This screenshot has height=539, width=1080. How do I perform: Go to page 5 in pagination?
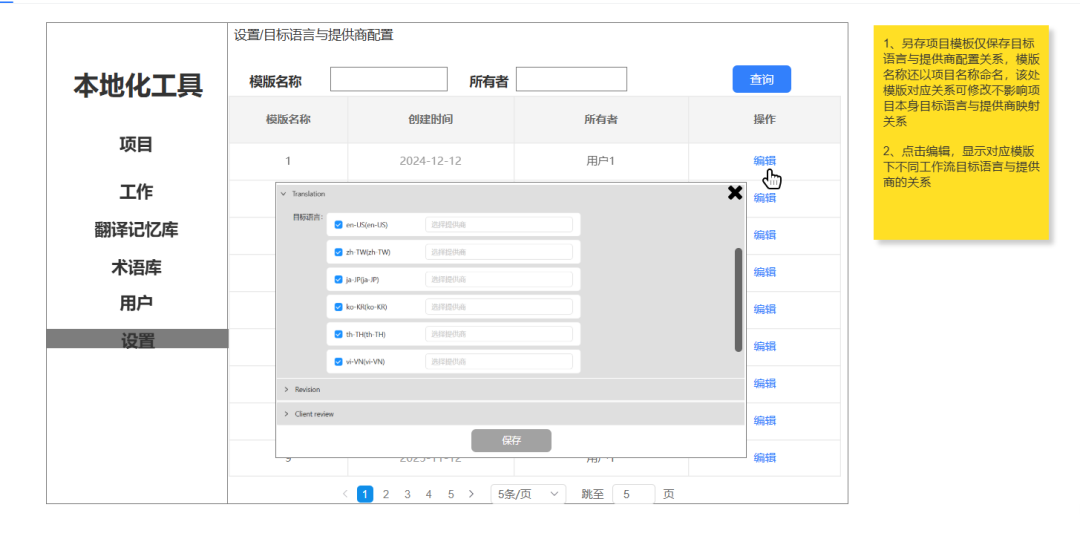(450, 494)
